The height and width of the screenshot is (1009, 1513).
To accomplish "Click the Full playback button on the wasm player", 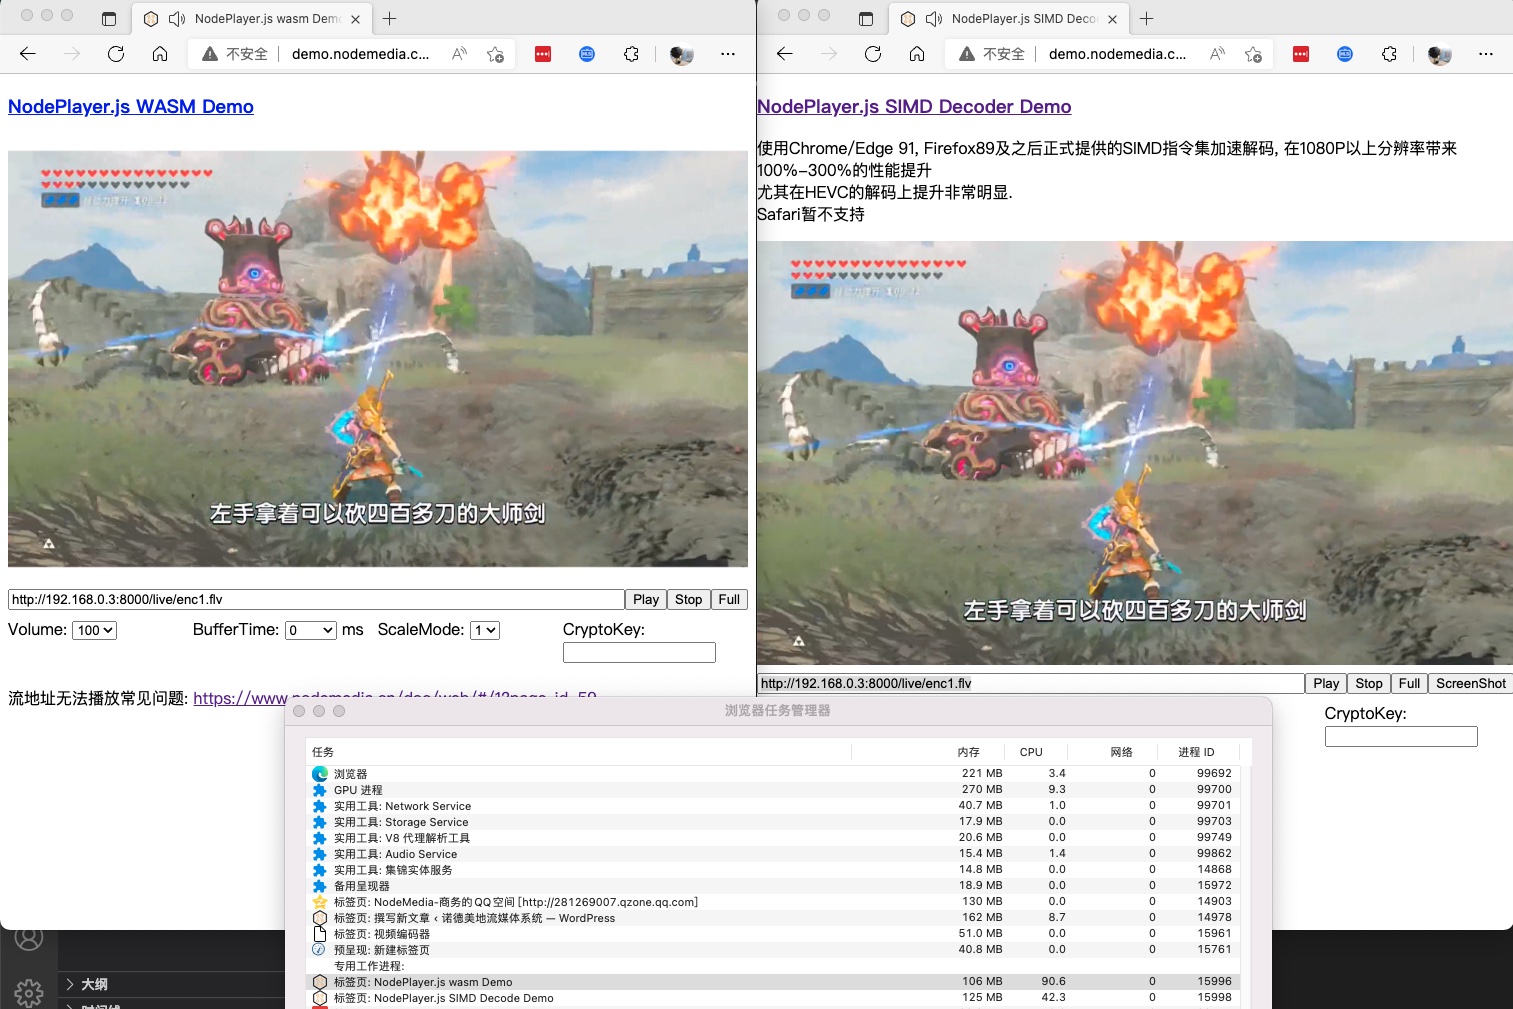I will (x=729, y=599).
